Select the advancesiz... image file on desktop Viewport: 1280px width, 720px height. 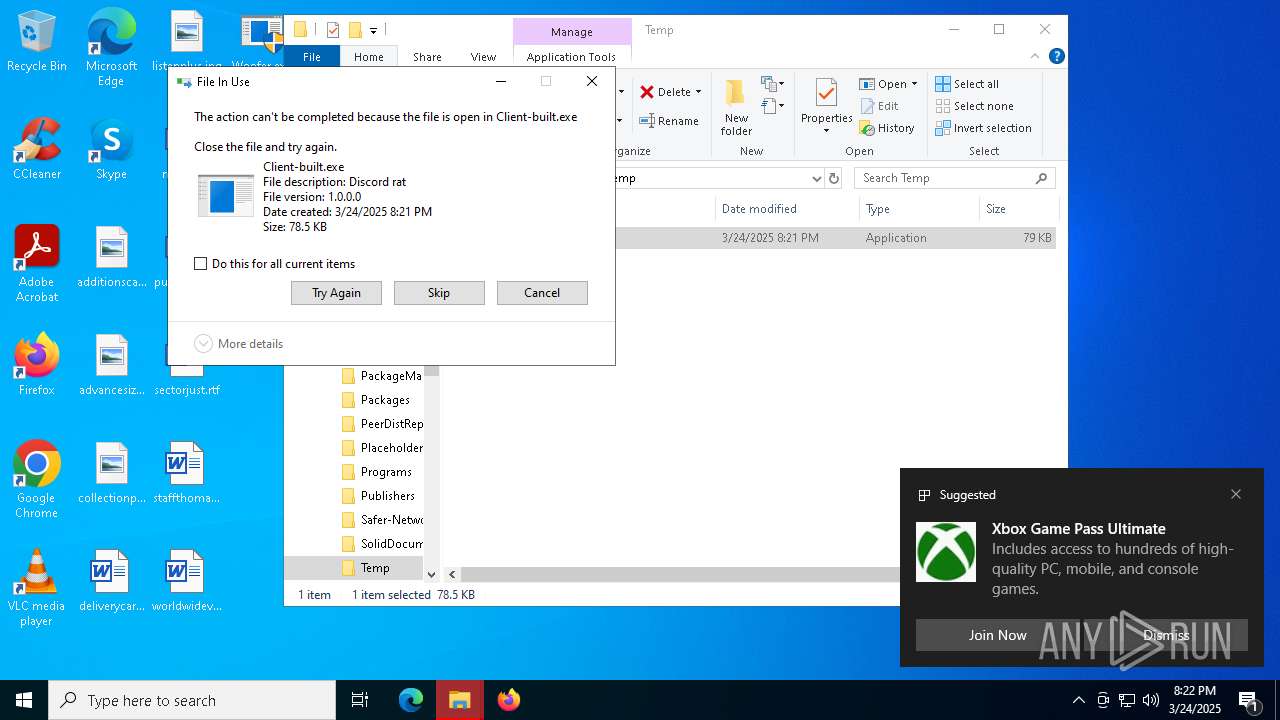click(111, 366)
